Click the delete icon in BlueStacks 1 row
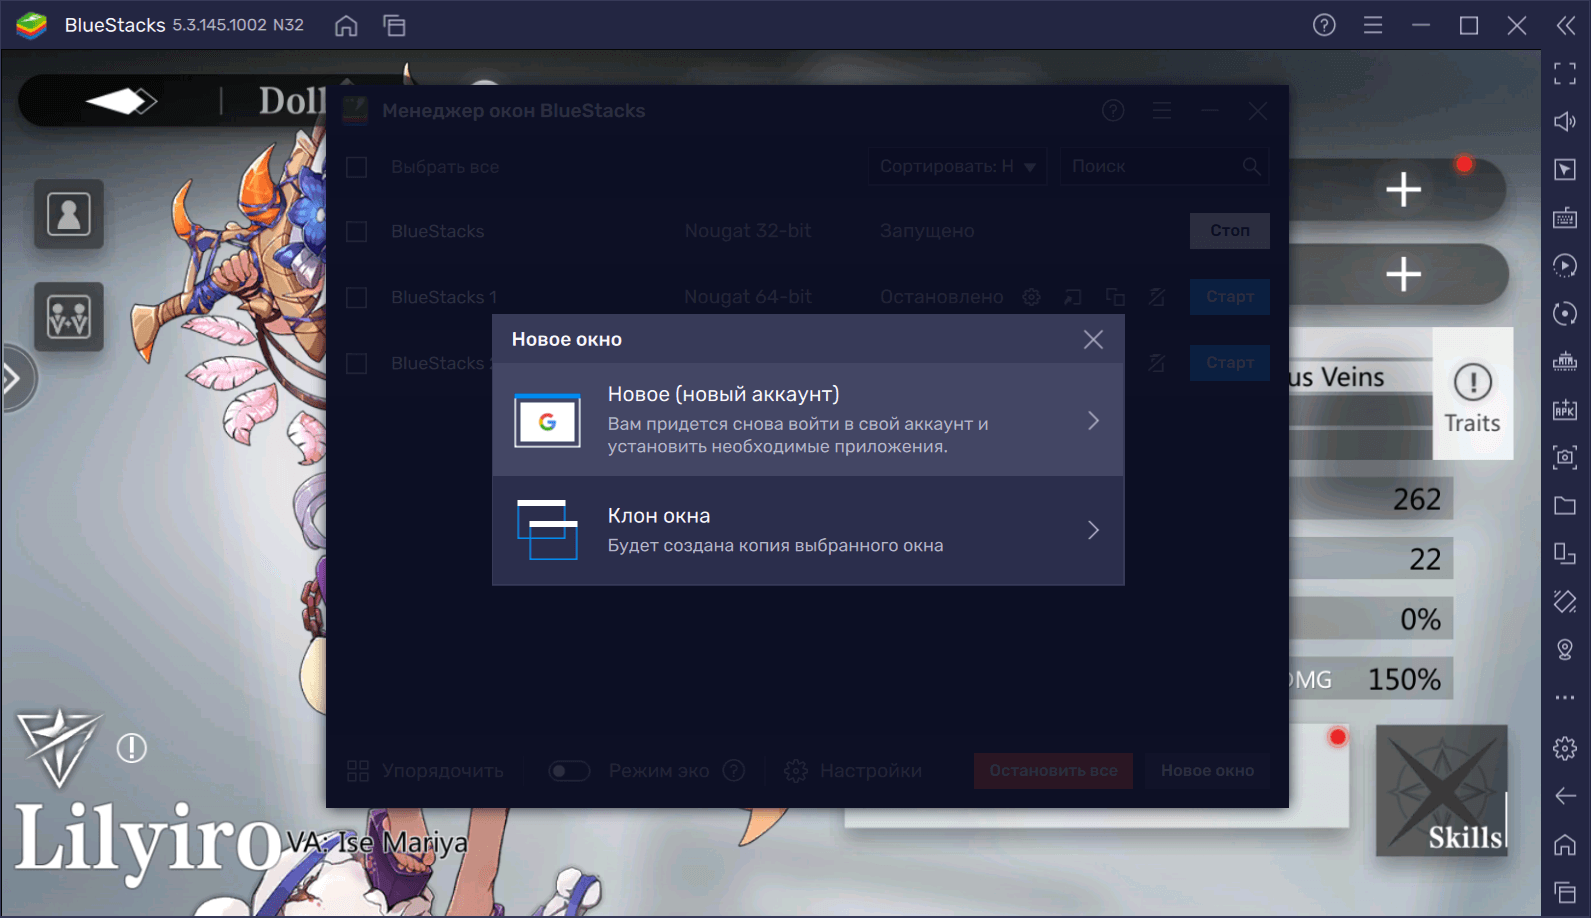 (1157, 297)
